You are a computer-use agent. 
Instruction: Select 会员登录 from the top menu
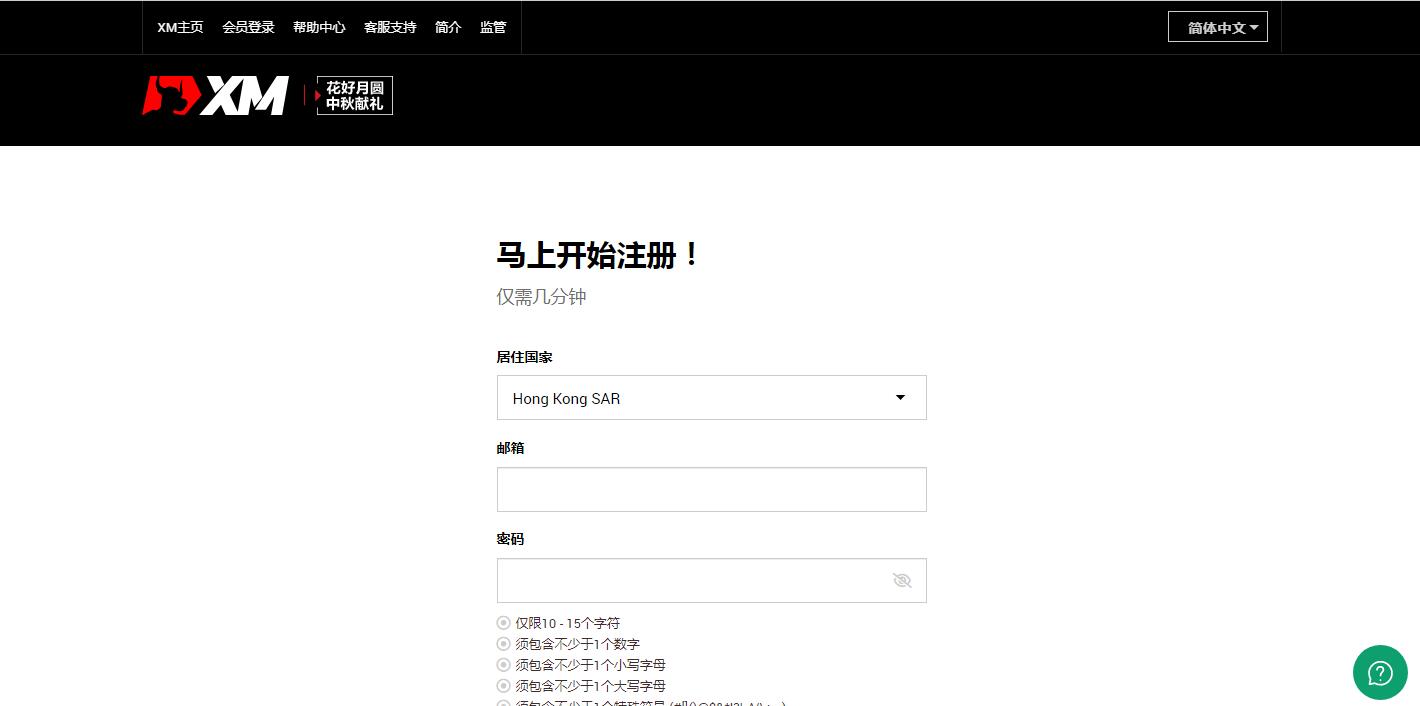pyautogui.click(x=248, y=27)
